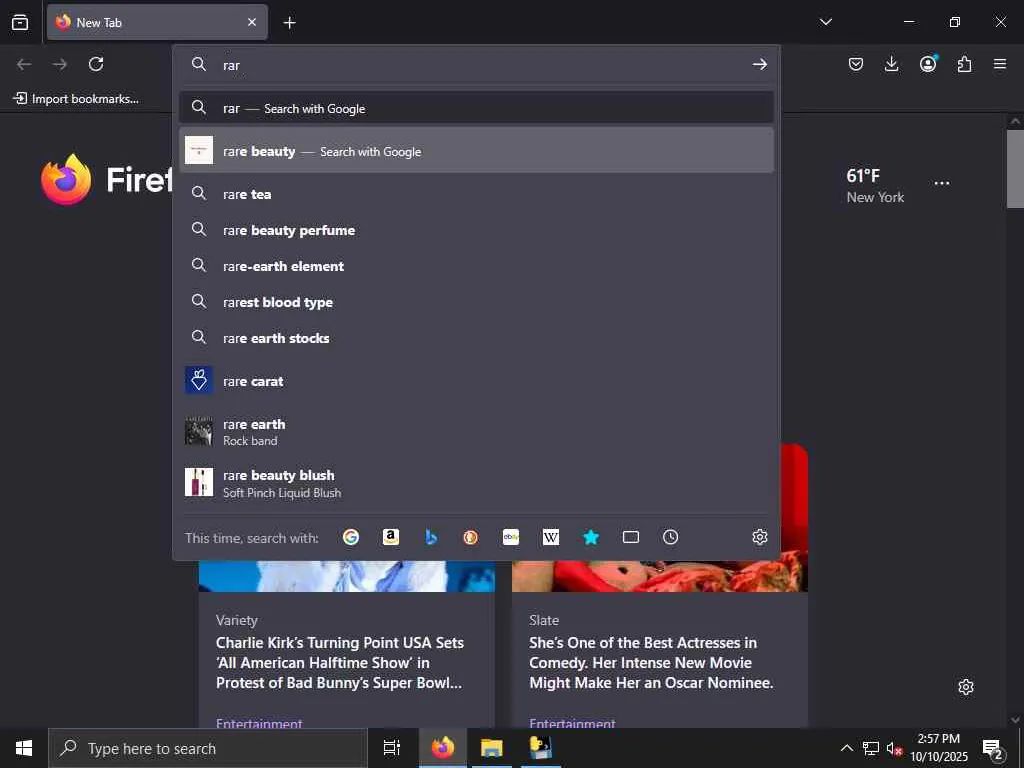
Task: Click the taskbar 'Type here to search' box
Action: 208,748
